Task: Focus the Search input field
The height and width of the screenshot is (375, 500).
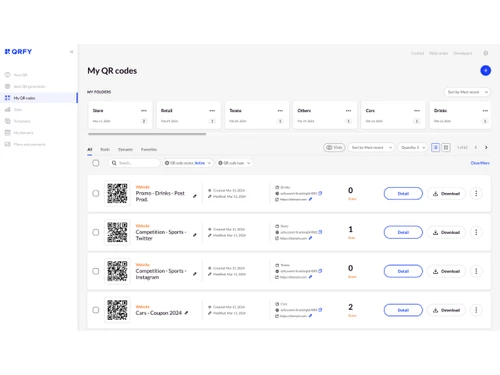Action: 134,163
